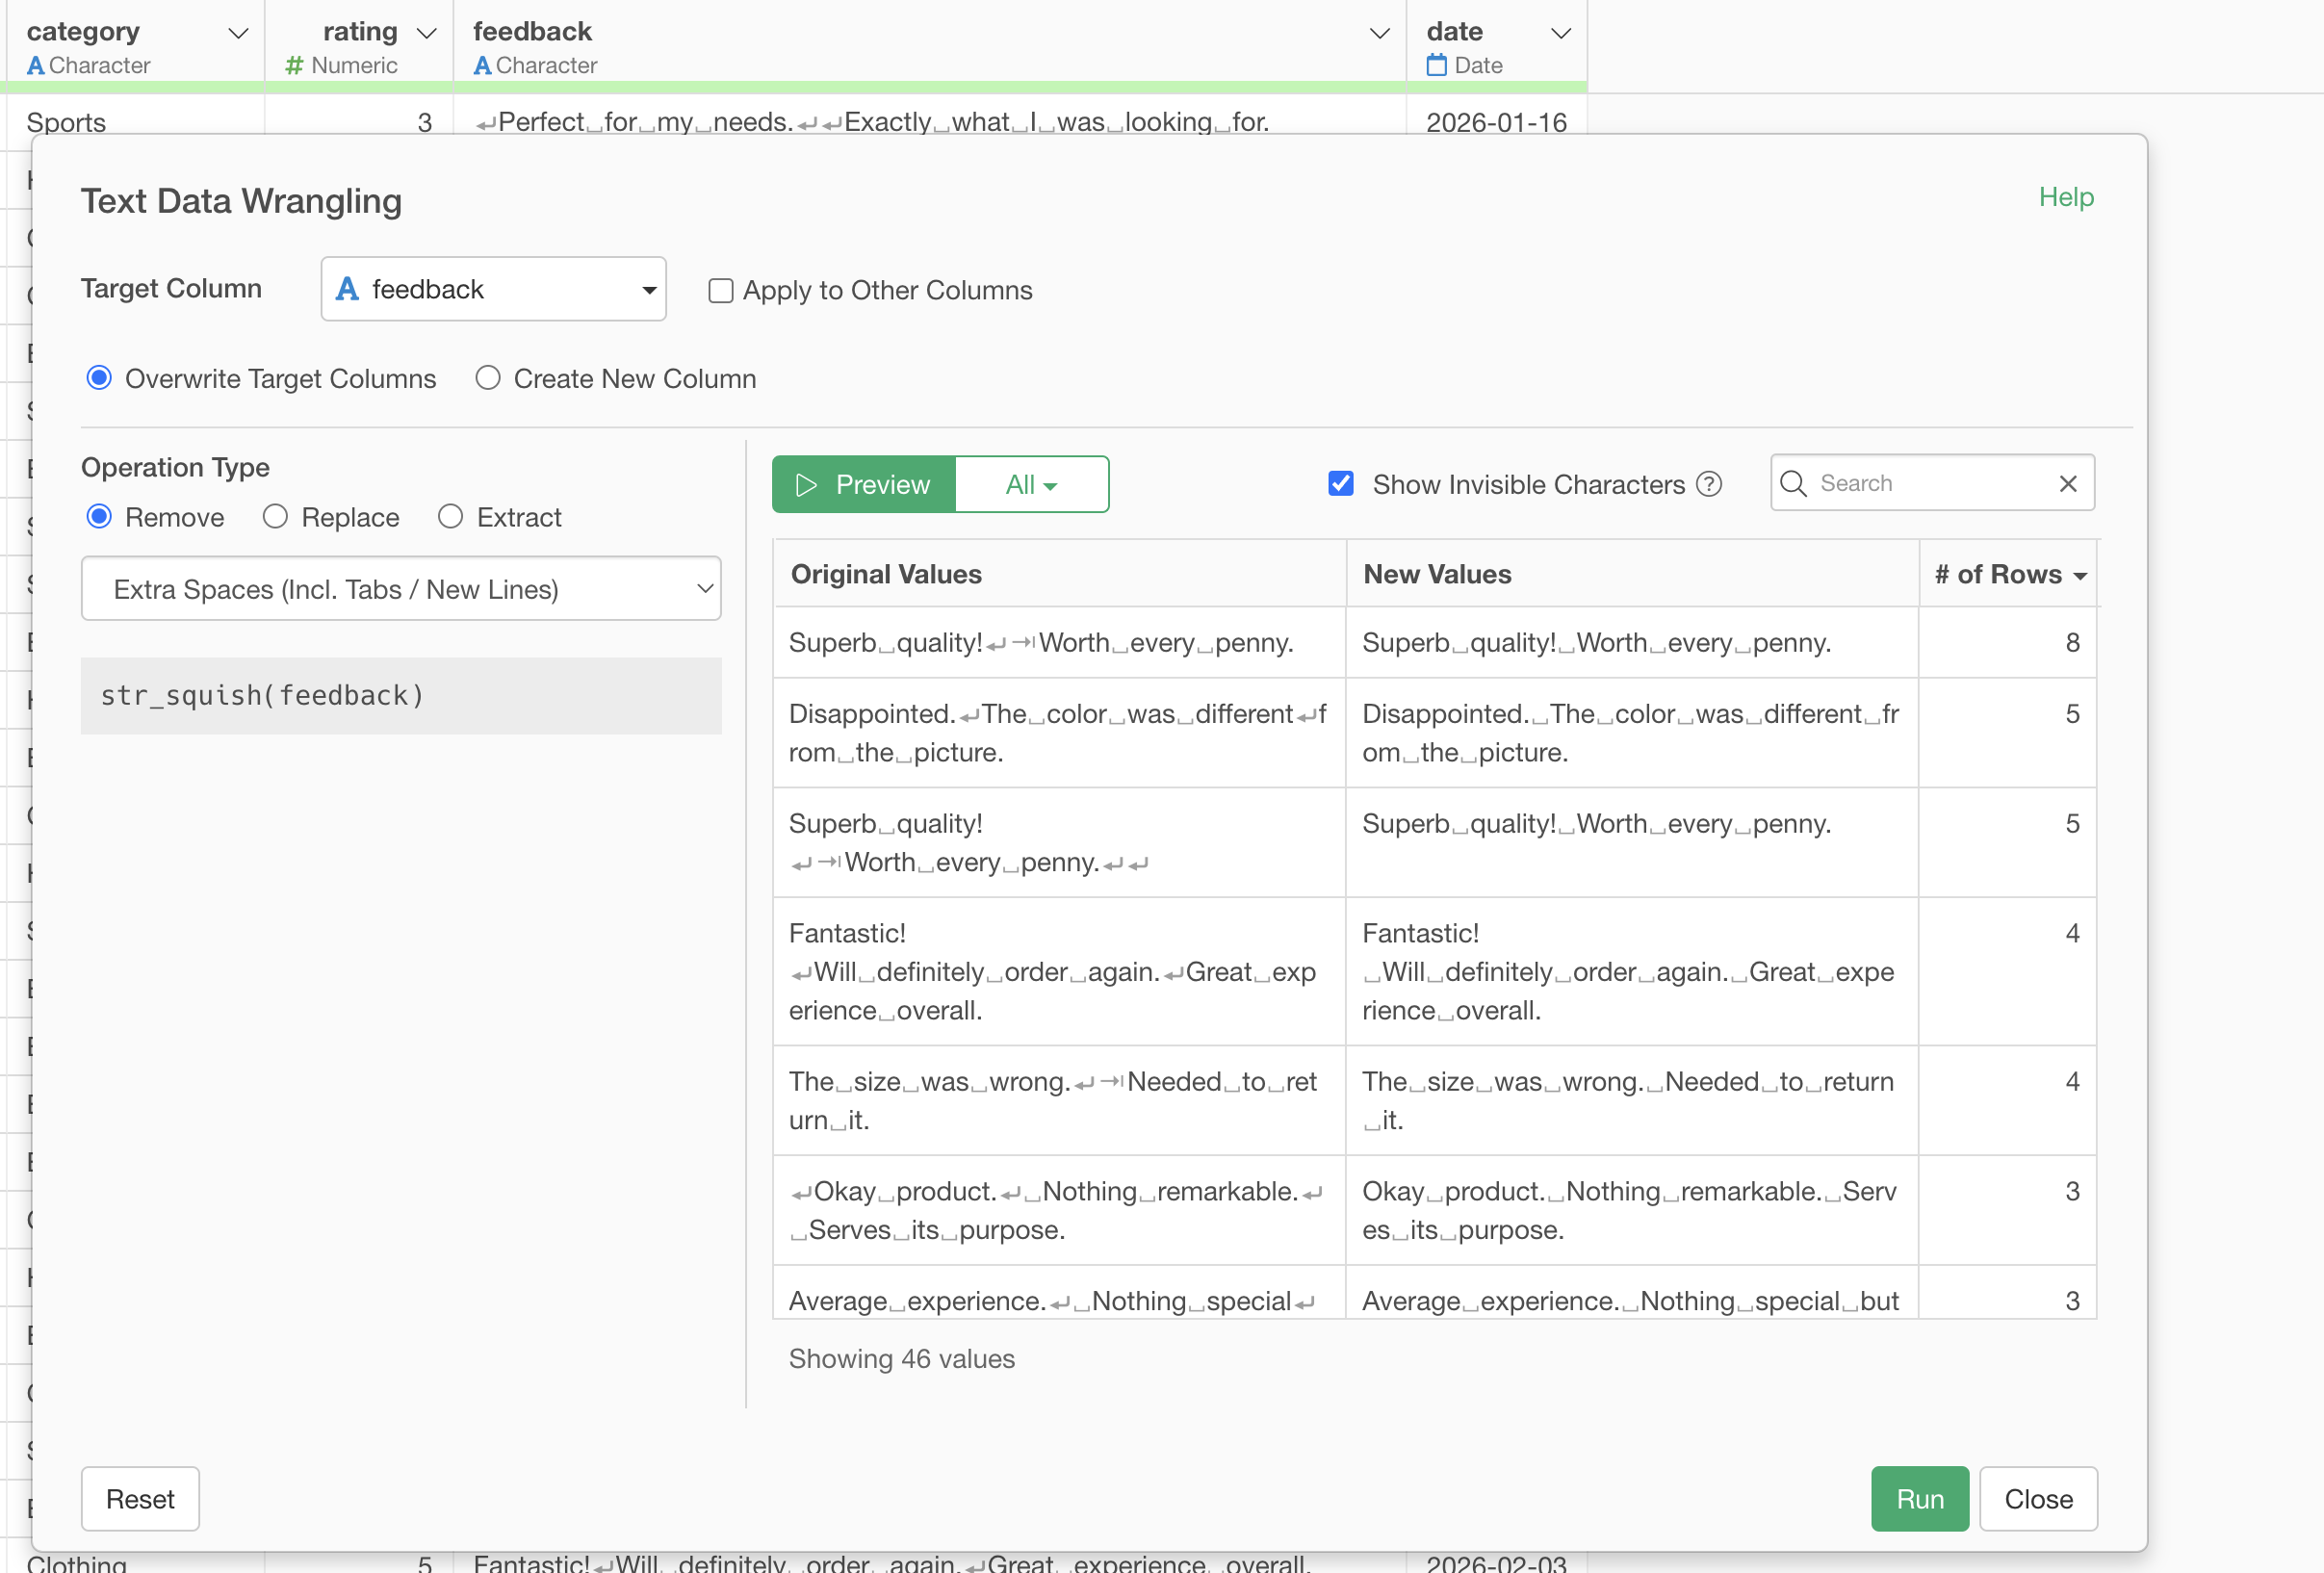
Task: Click the rating column numeric hash icon
Action: click(294, 66)
